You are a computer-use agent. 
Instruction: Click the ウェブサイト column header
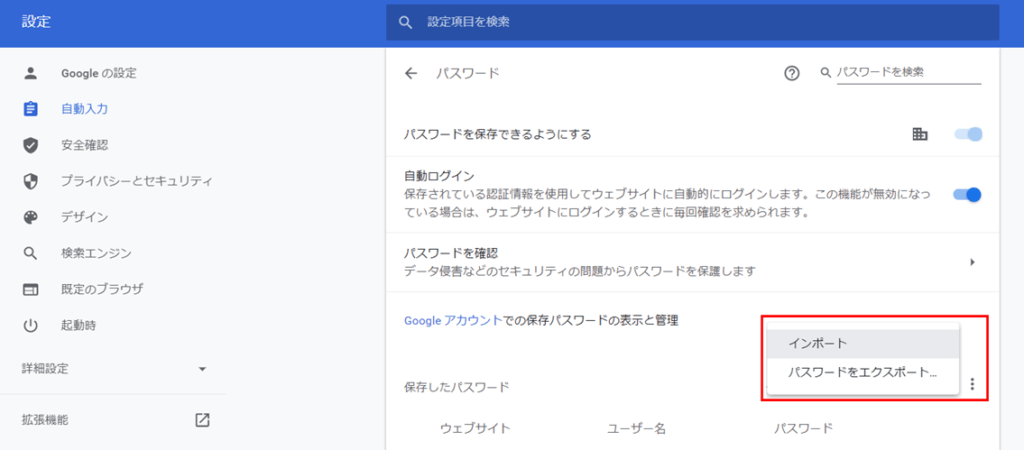475,428
